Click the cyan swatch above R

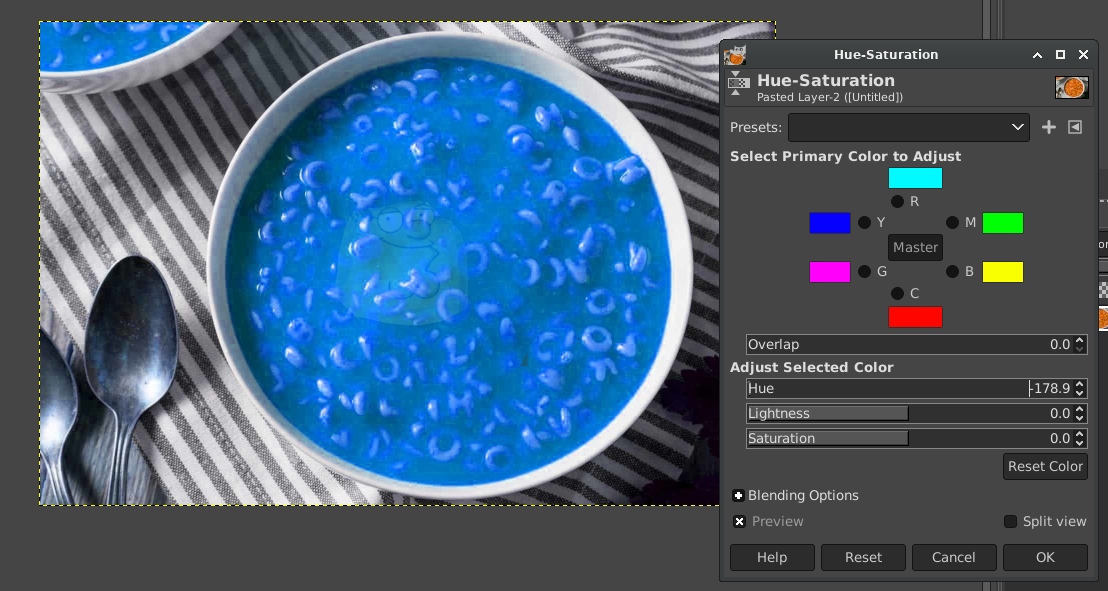915,178
